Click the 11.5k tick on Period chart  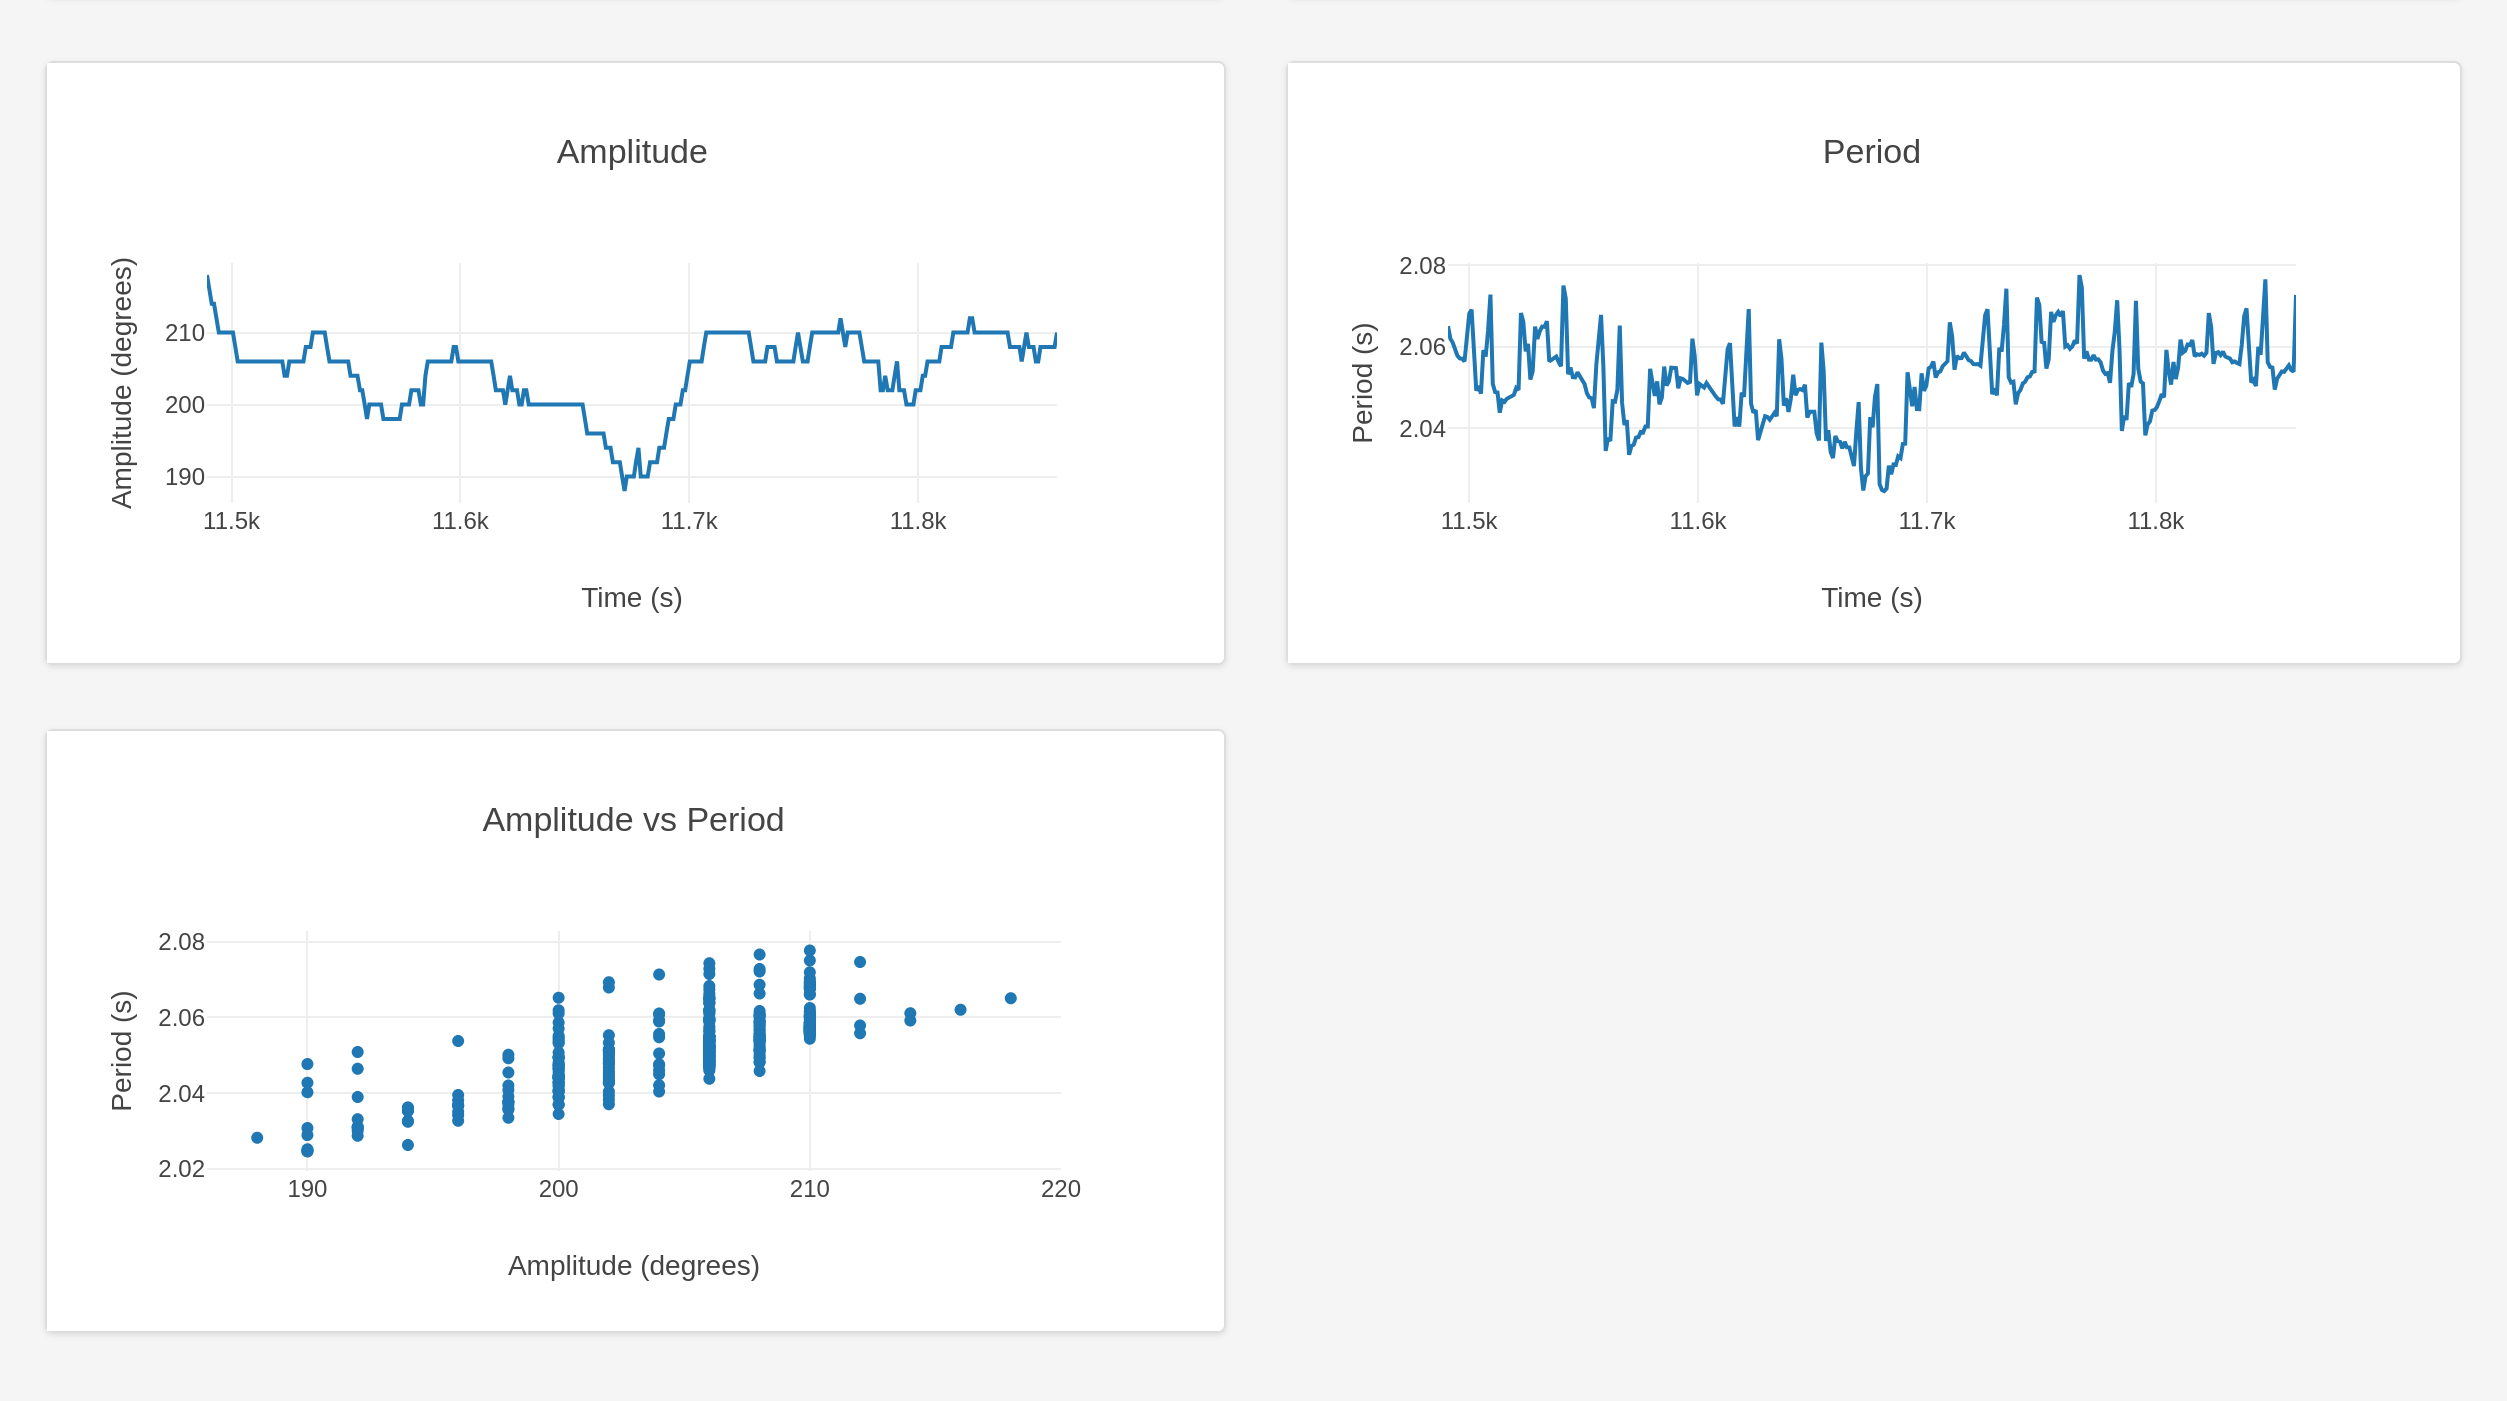(1468, 521)
